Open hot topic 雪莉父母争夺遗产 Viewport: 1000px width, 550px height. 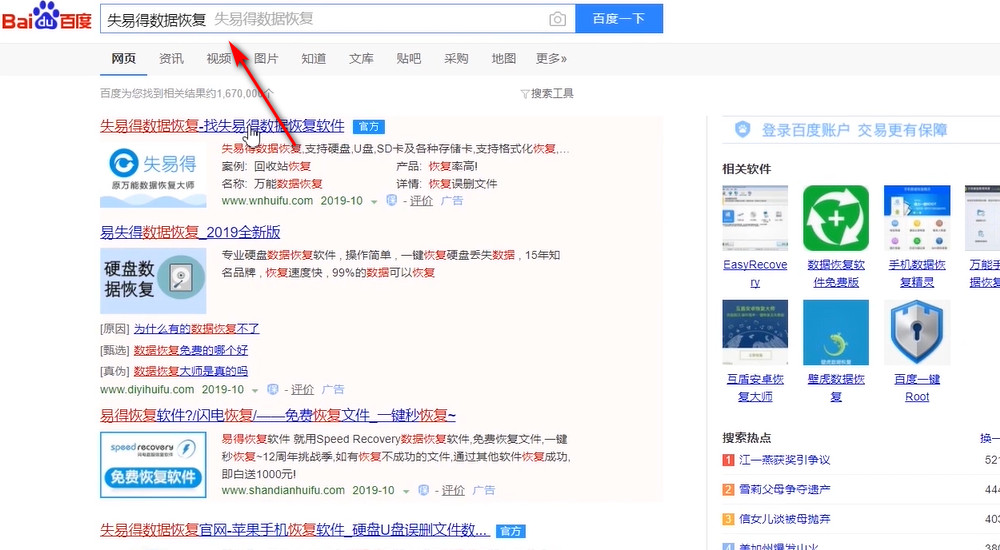[x=784, y=489]
